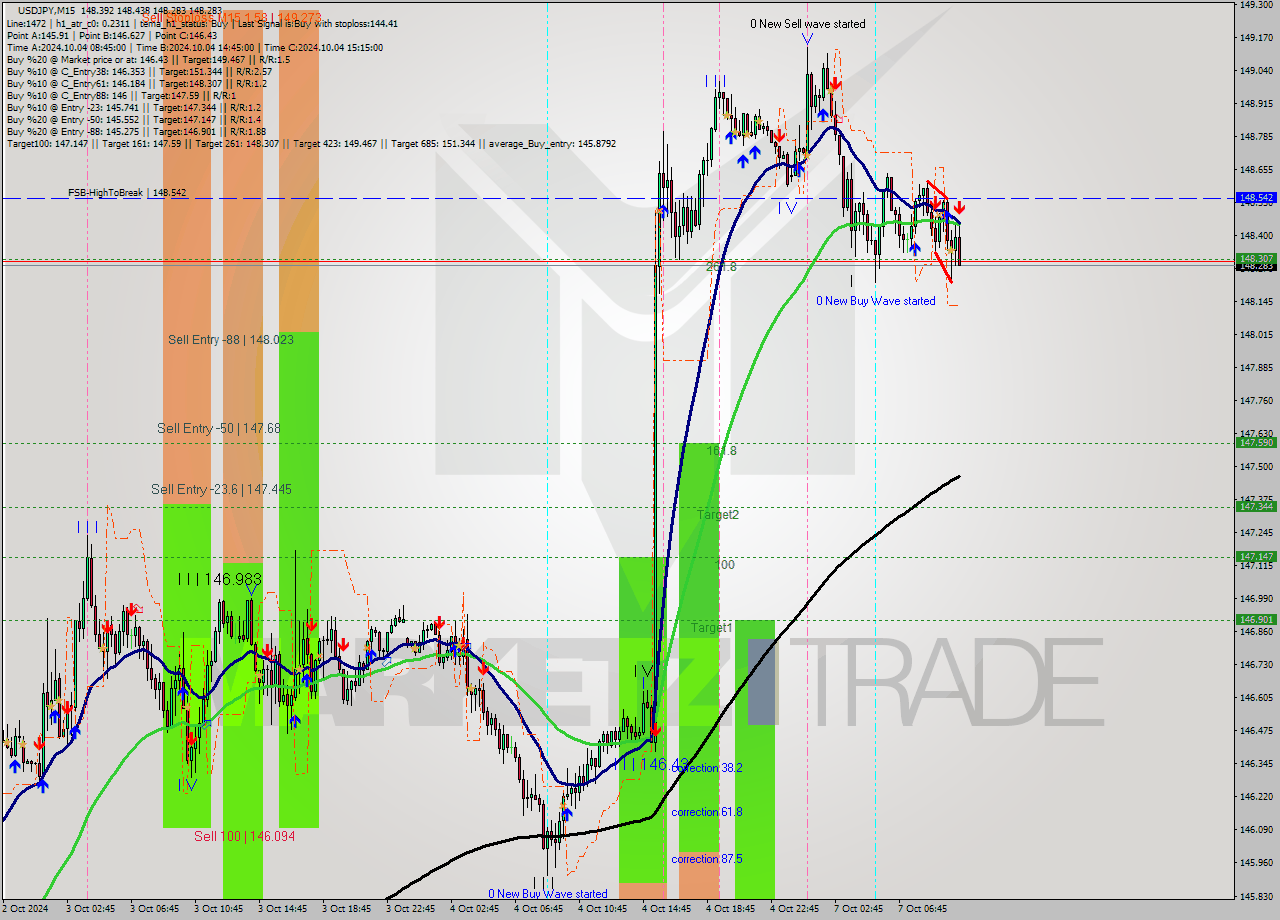The width and height of the screenshot is (1280, 920).
Task: Click the '7 Oct 06:45' time axis label
Action: click(x=923, y=909)
